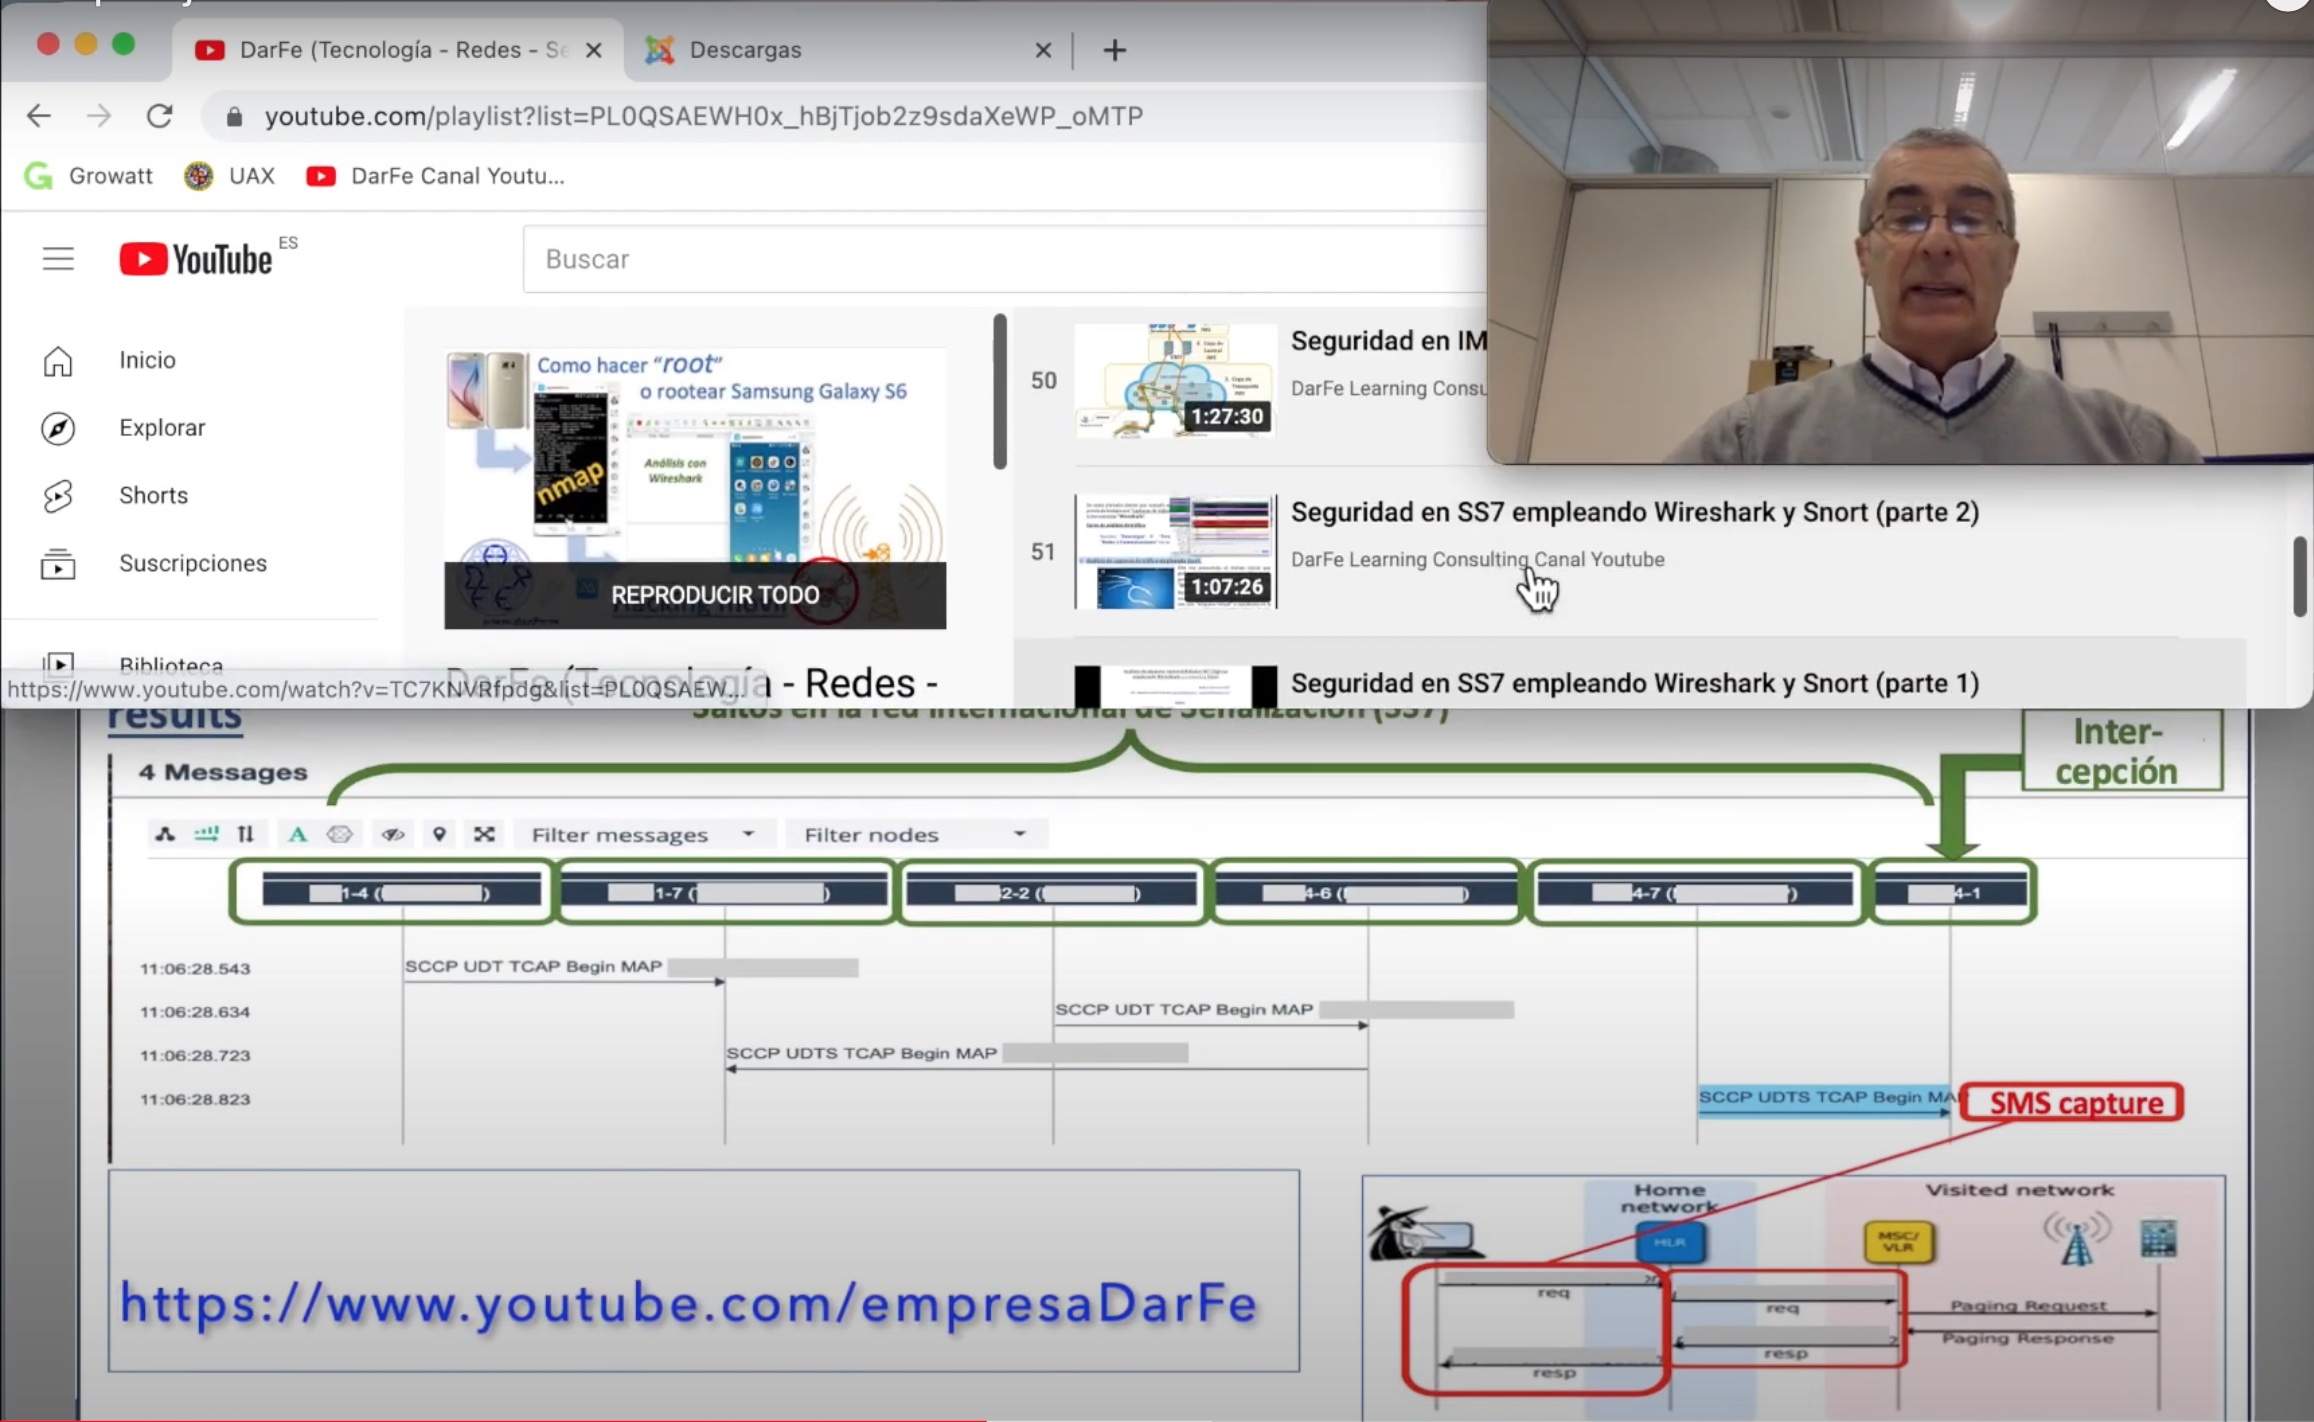
Task: Select the 1-4 node header
Action: tap(402, 892)
